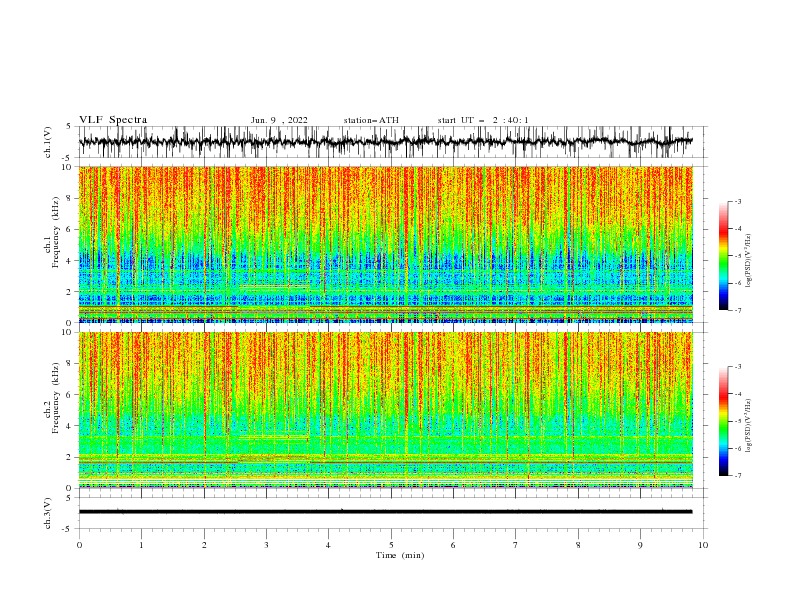Click the ch.2 spectrogram plot

[386, 410]
